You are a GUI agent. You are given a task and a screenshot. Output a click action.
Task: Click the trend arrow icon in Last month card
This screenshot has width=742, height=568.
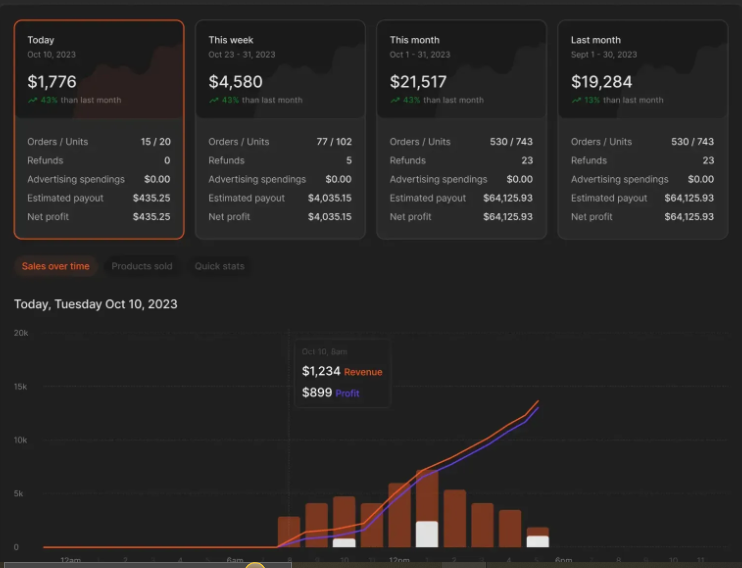(x=576, y=100)
